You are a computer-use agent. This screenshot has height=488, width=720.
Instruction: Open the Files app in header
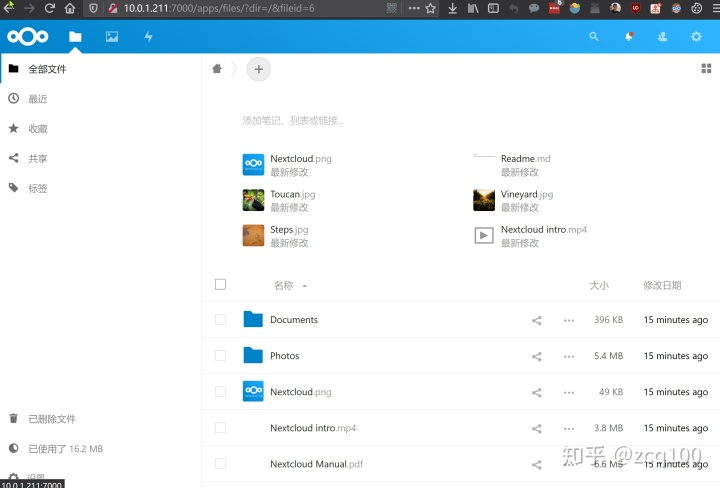pos(75,37)
